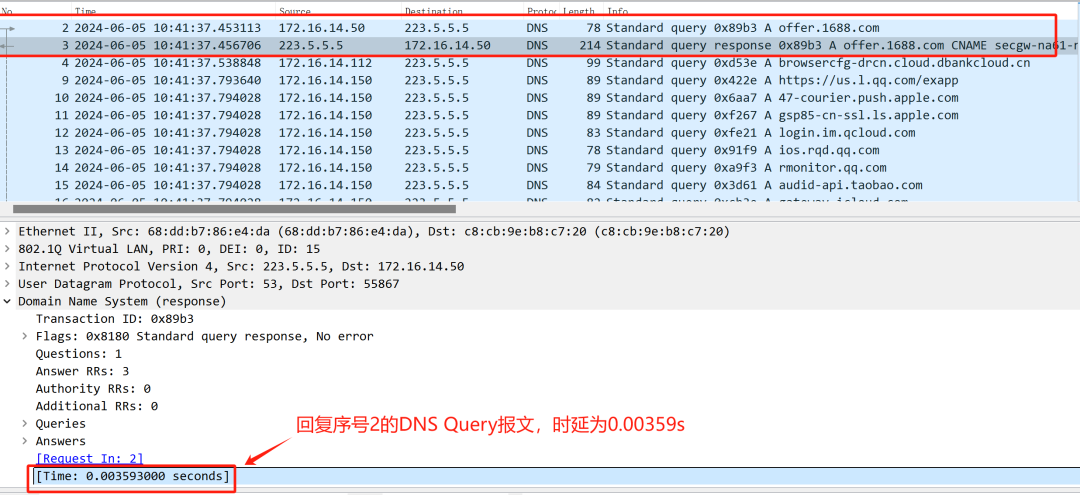Expand Internet Protocol Version 4 details
This screenshot has height=495, width=1080.
(9, 267)
